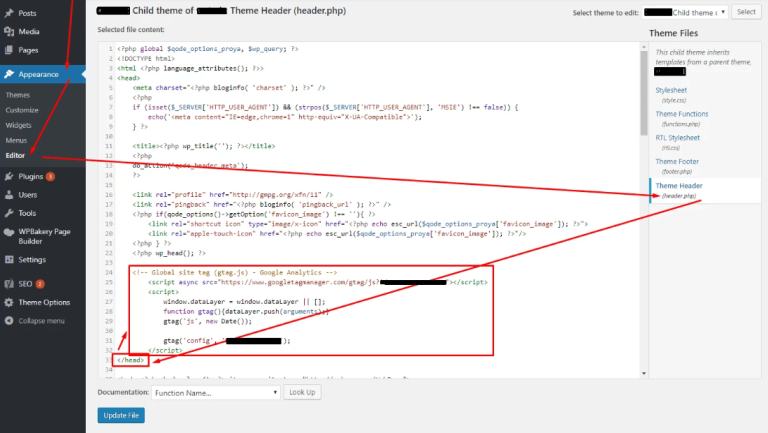Click the editor scroll down arrow
The width and height of the screenshot is (768, 433).
pos(644,373)
